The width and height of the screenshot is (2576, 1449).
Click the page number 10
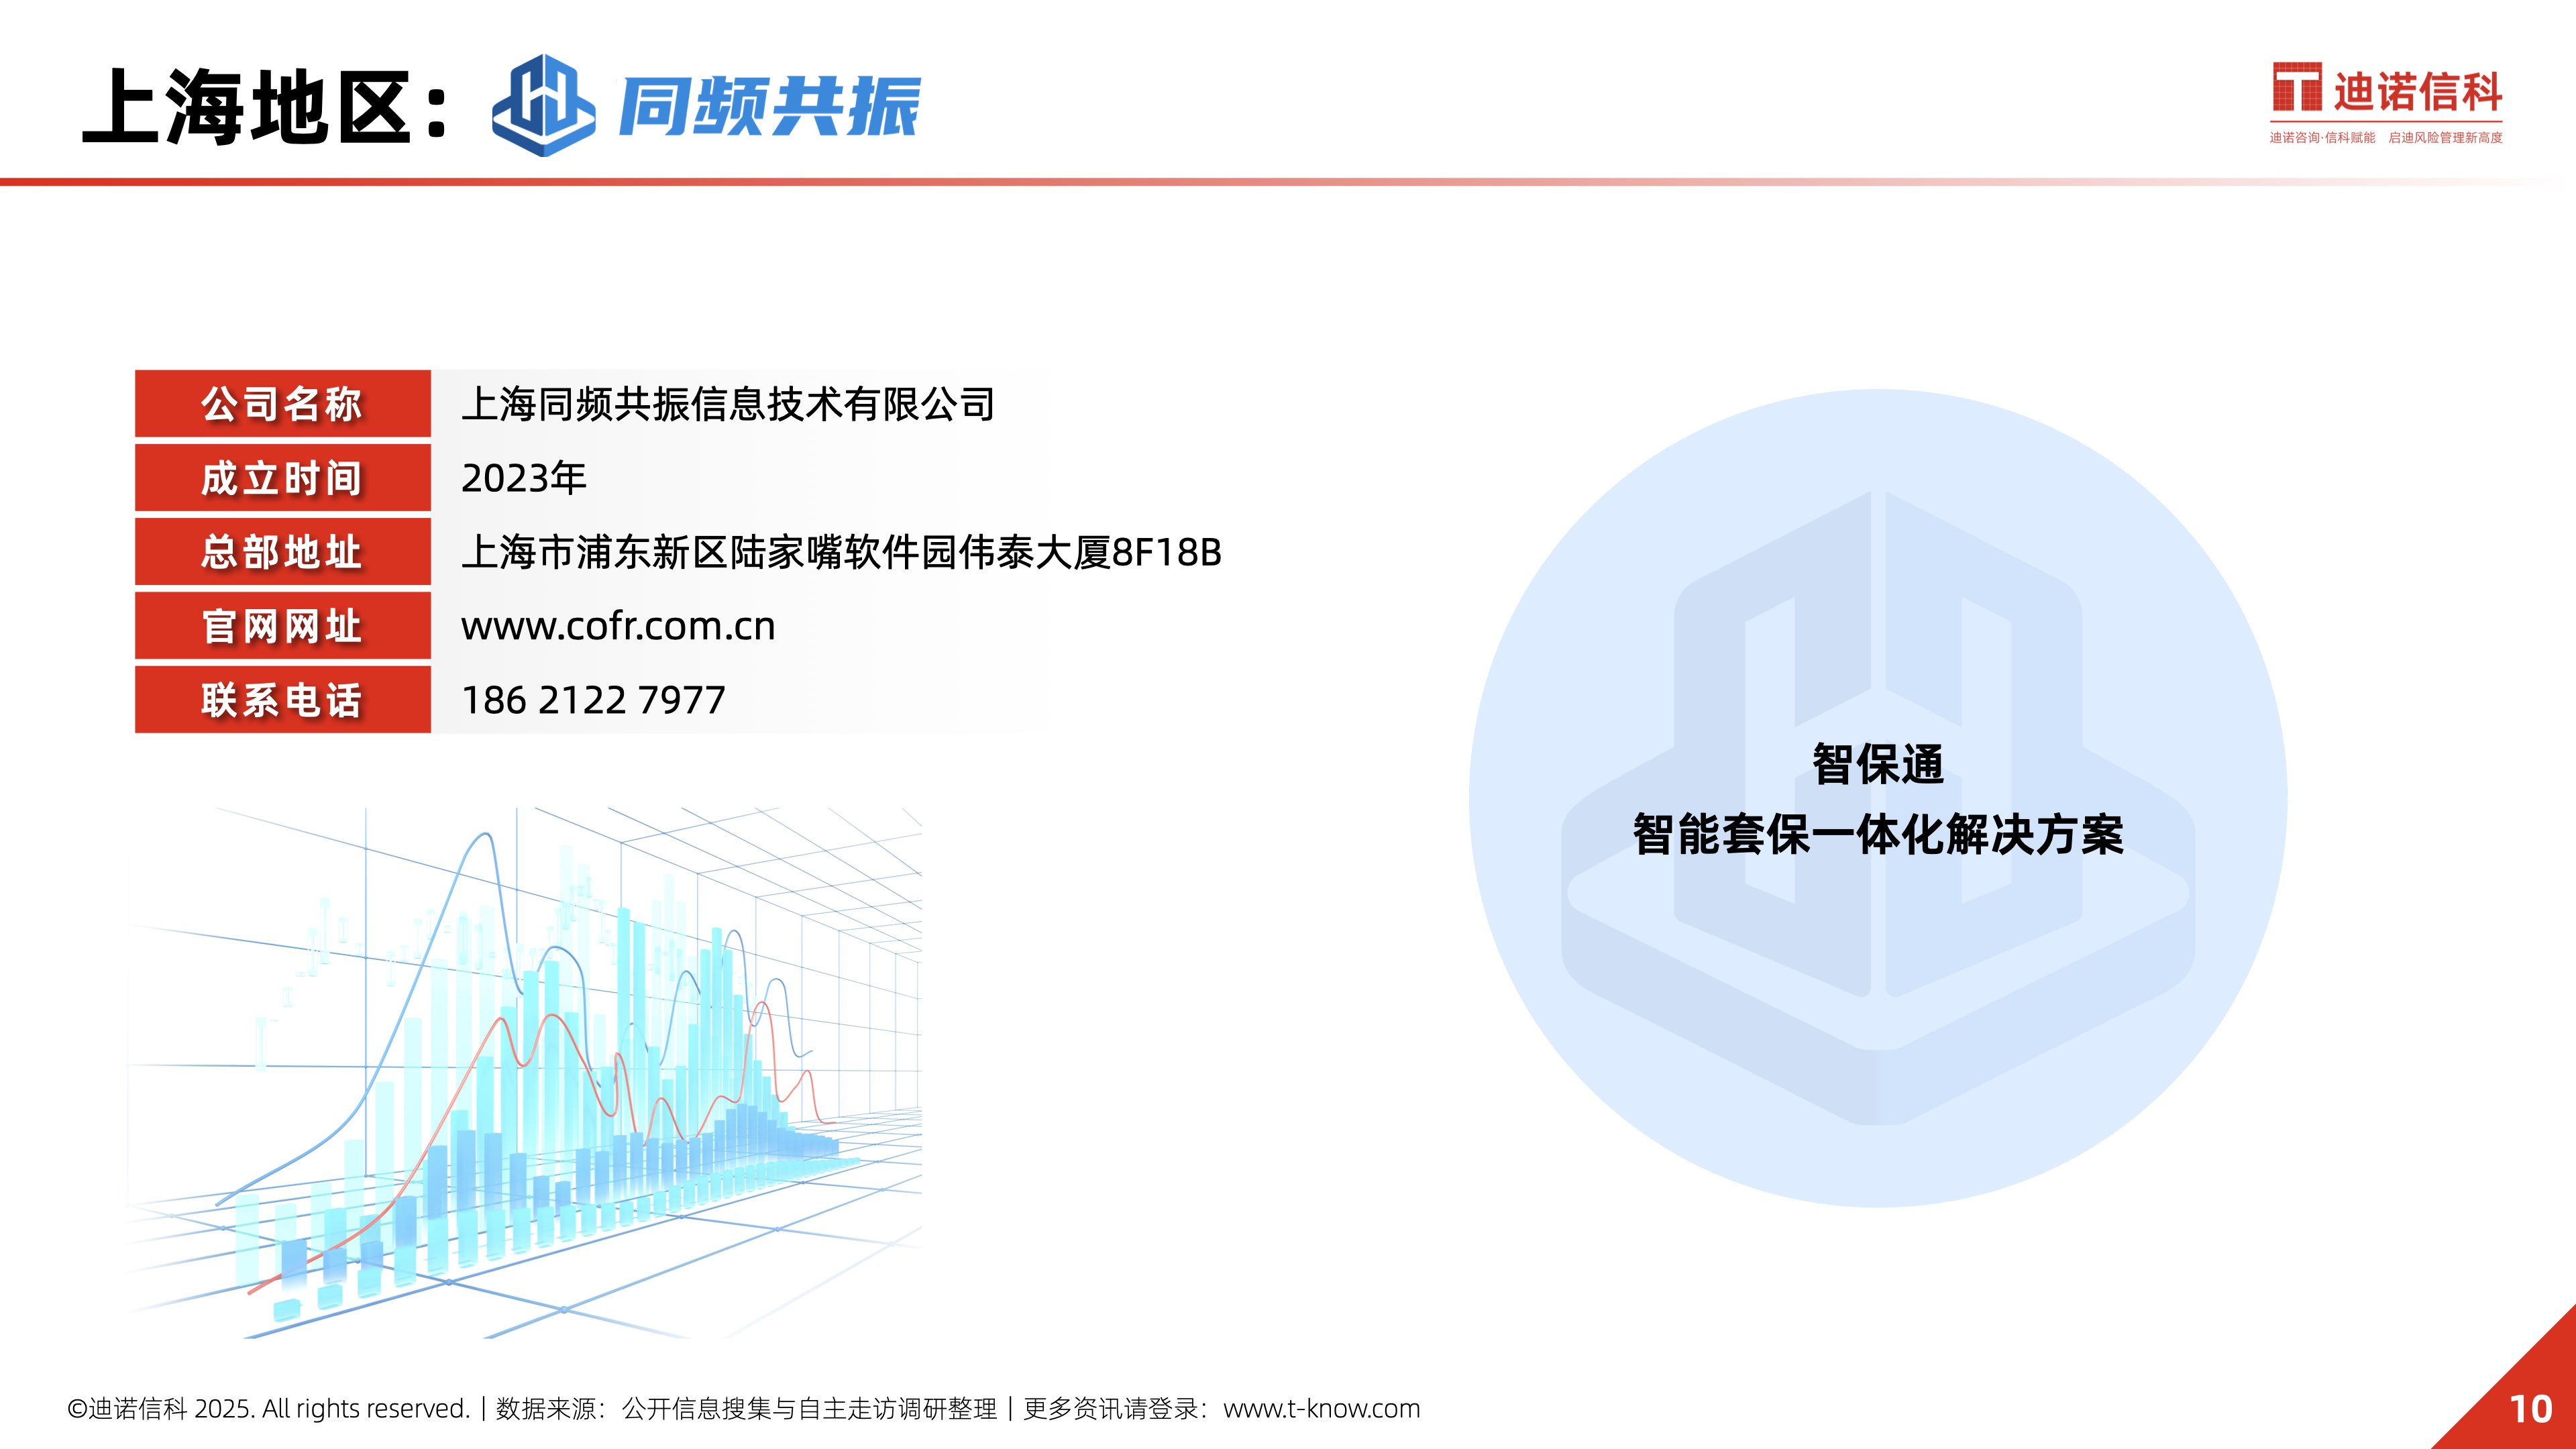tap(2531, 1410)
